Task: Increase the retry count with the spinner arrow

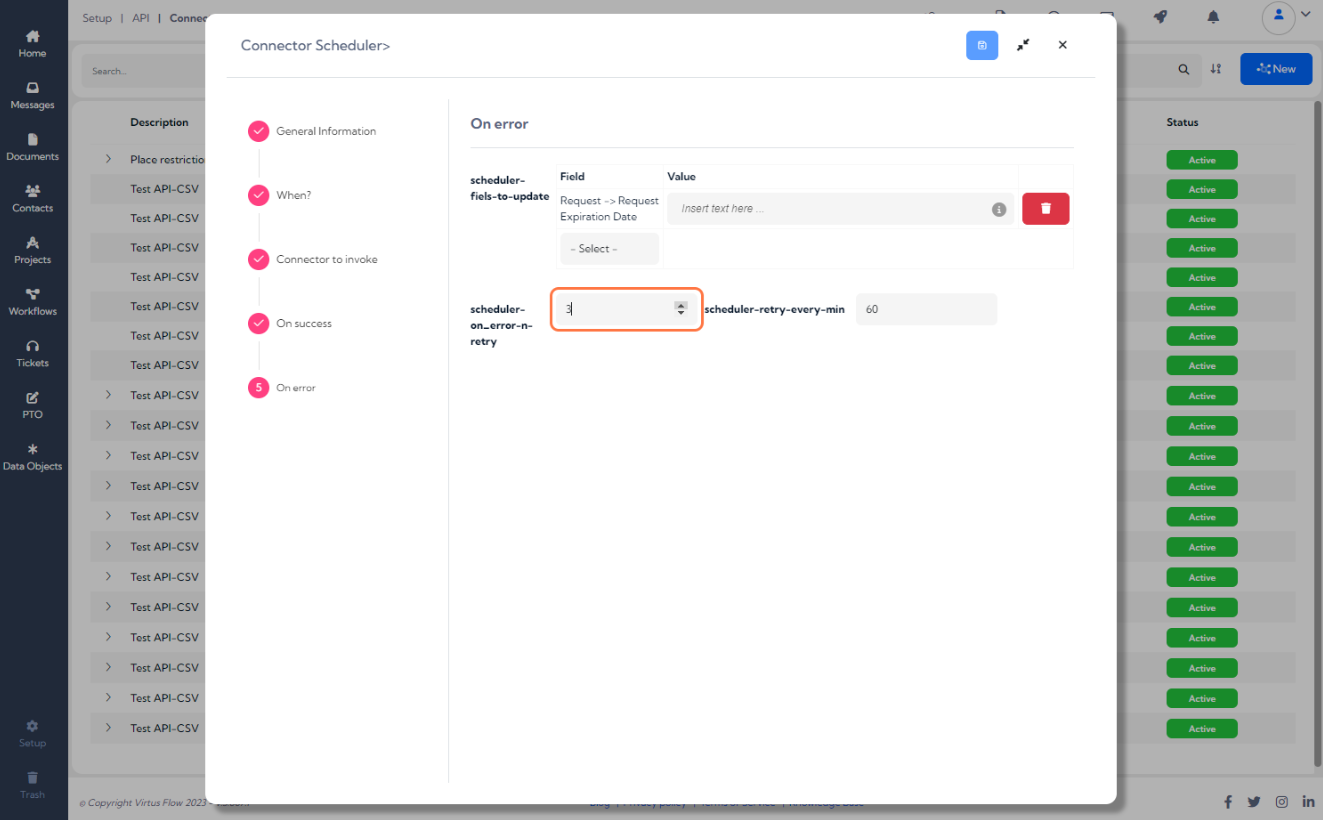Action: pos(681,305)
